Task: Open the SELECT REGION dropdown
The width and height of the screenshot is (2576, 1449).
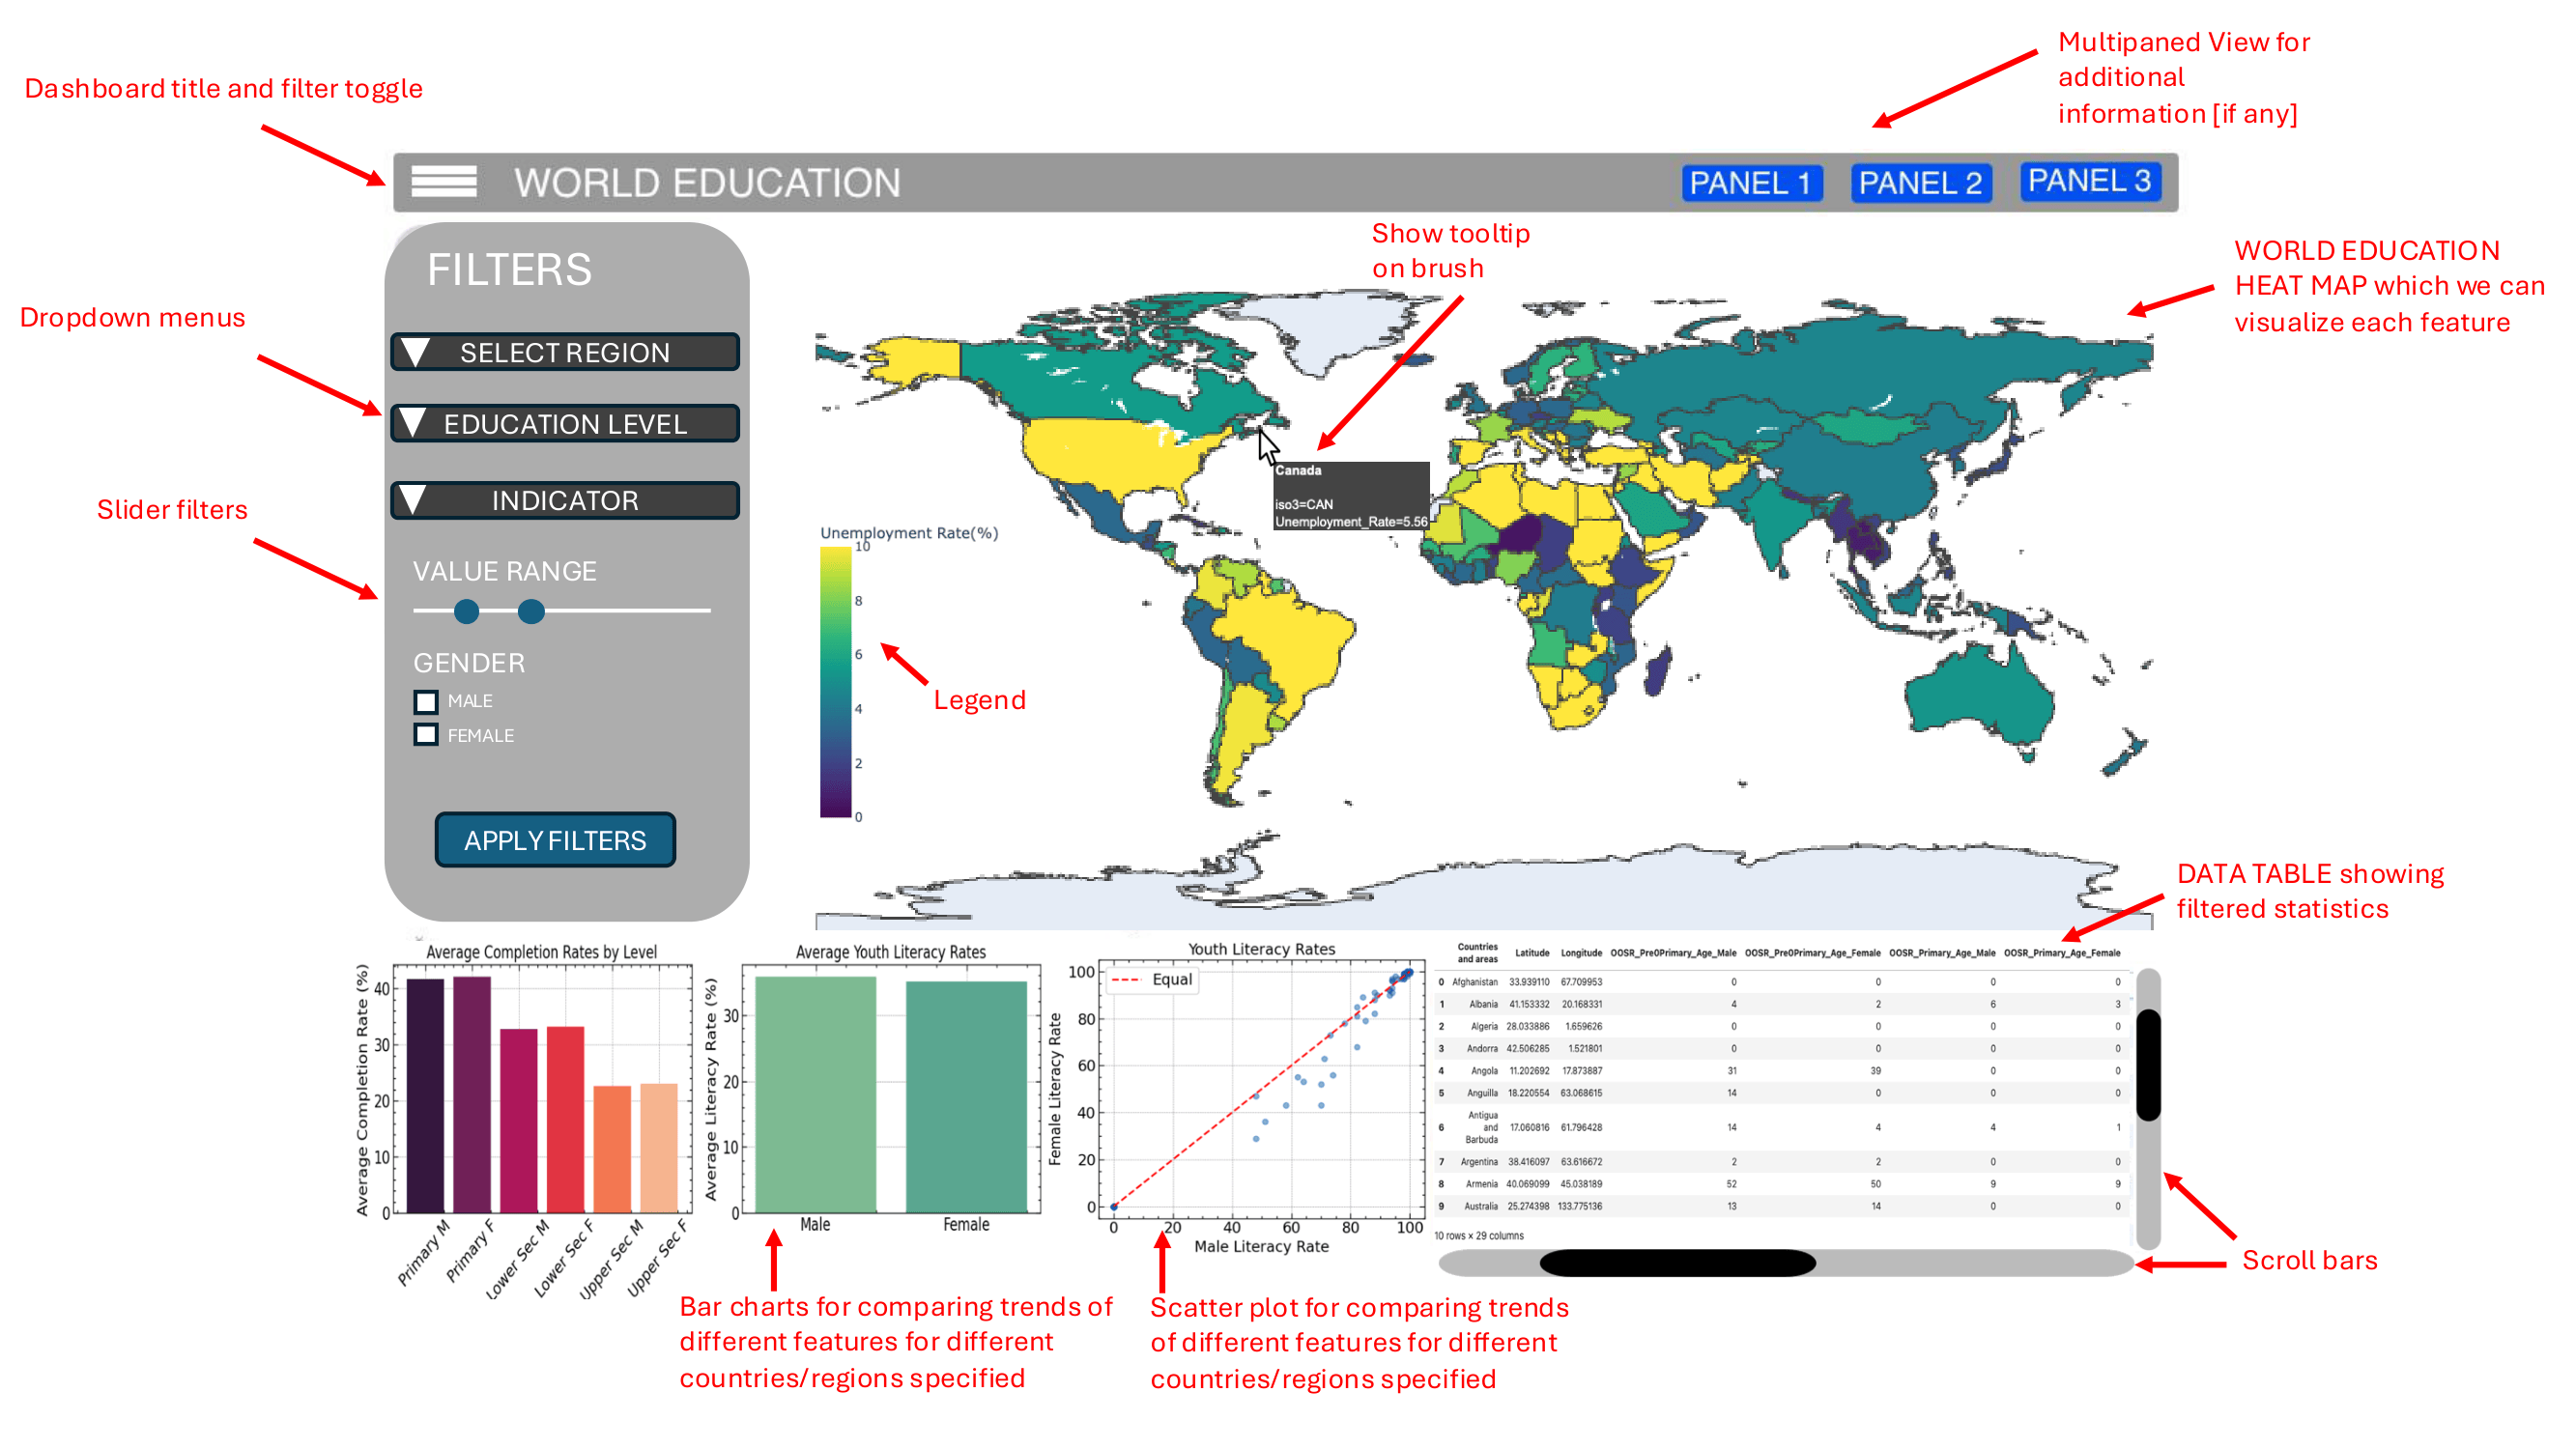Action: [x=565, y=352]
